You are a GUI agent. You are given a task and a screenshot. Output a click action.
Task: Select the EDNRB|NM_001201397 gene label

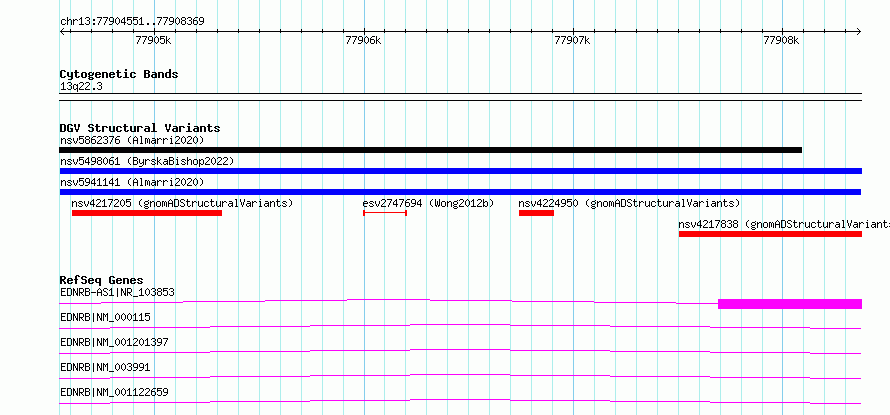tap(114, 342)
